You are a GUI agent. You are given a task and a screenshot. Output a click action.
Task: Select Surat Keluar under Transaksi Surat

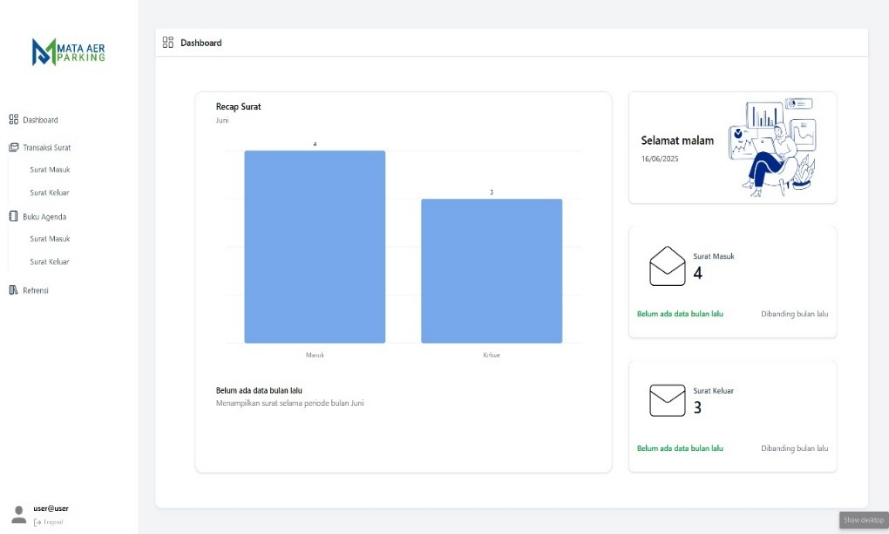[x=49, y=193]
